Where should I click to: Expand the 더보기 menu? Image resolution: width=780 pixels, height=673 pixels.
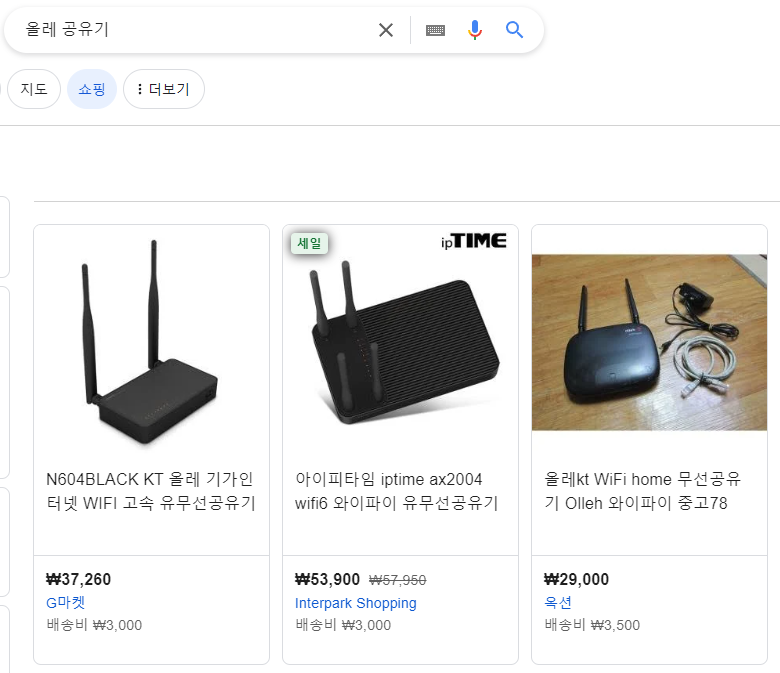point(164,89)
